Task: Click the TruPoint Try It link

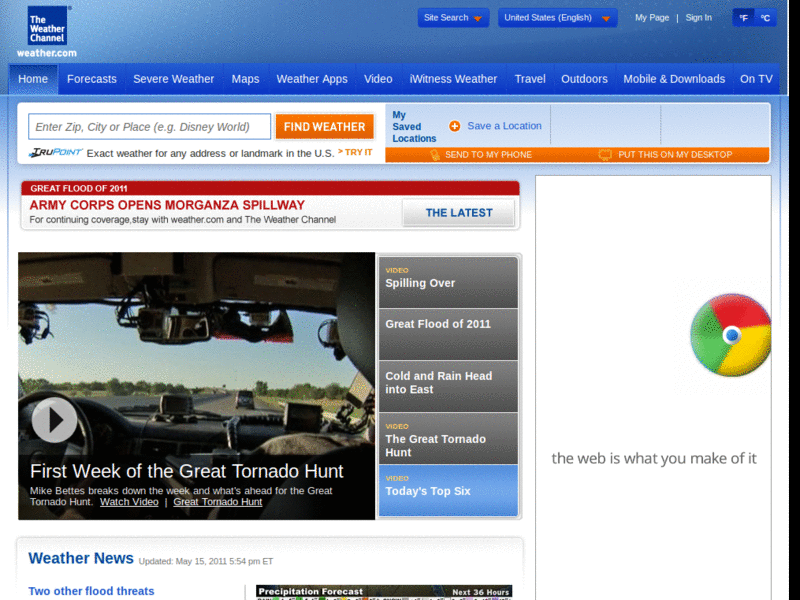Action: point(356,152)
